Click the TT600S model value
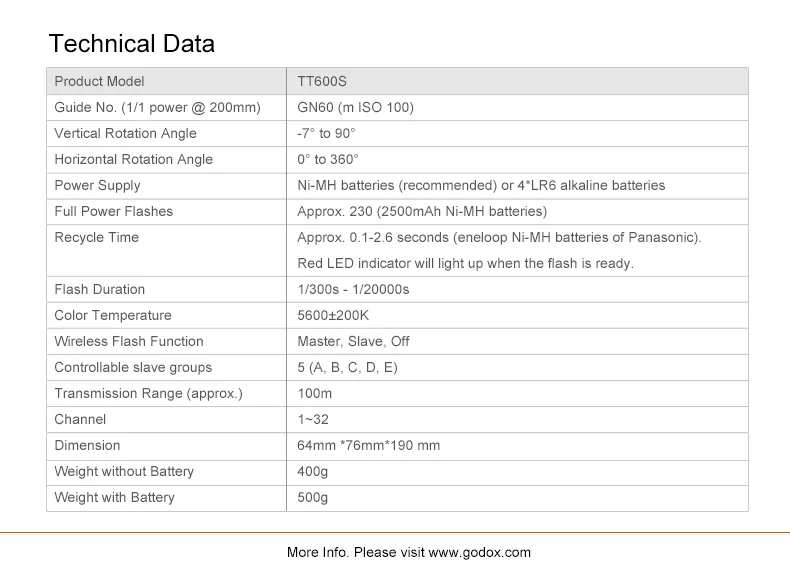This screenshot has width=790, height=579. click(x=322, y=81)
